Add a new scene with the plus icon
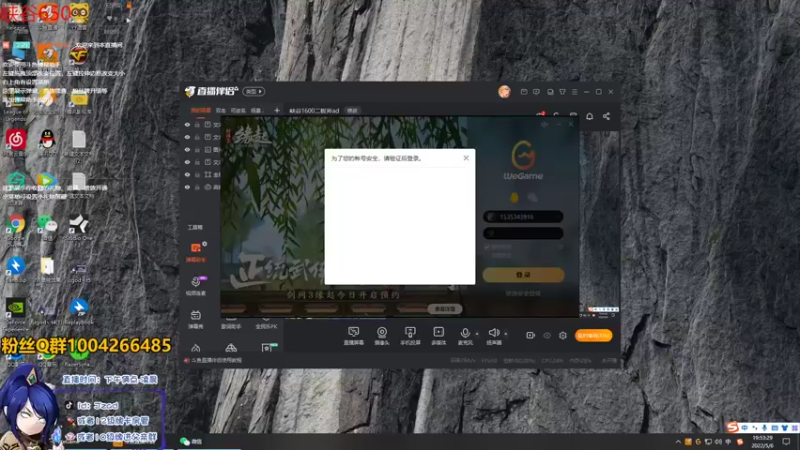Image resolution: width=800 pixels, height=450 pixels. [277, 110]
